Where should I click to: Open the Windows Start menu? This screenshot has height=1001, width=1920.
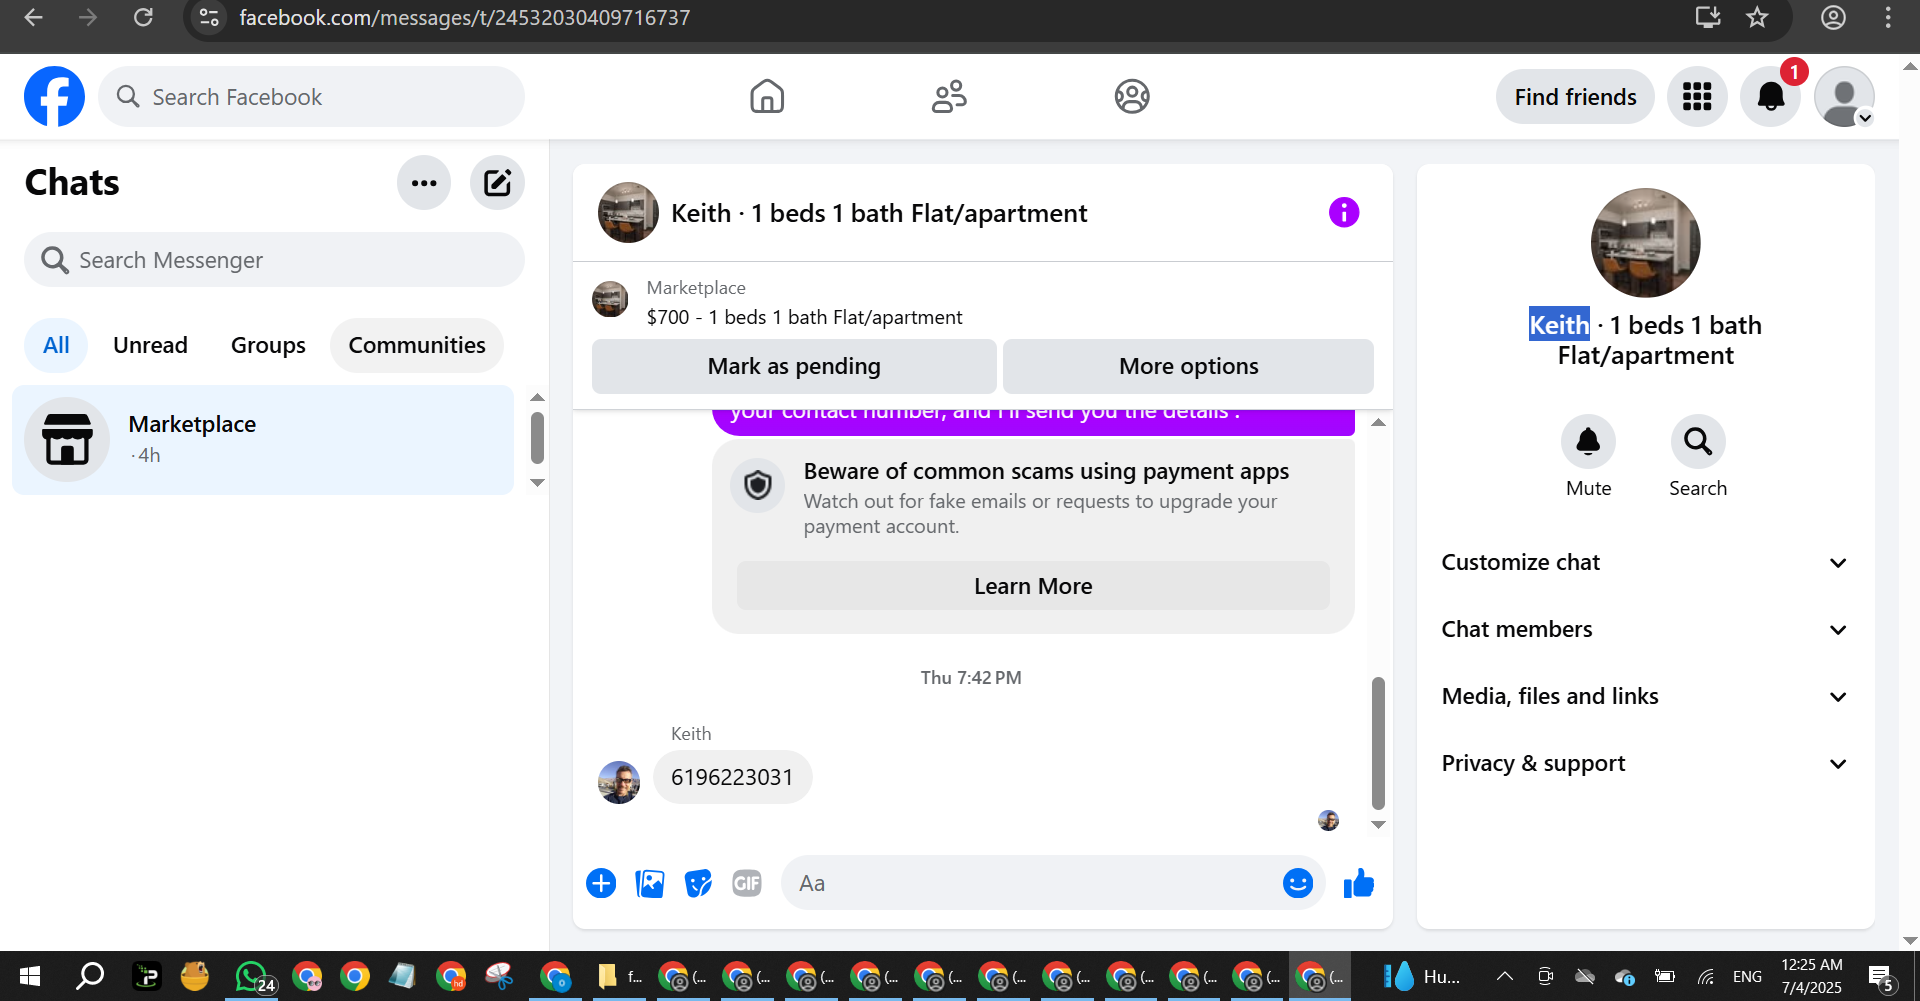click(30, 976)
